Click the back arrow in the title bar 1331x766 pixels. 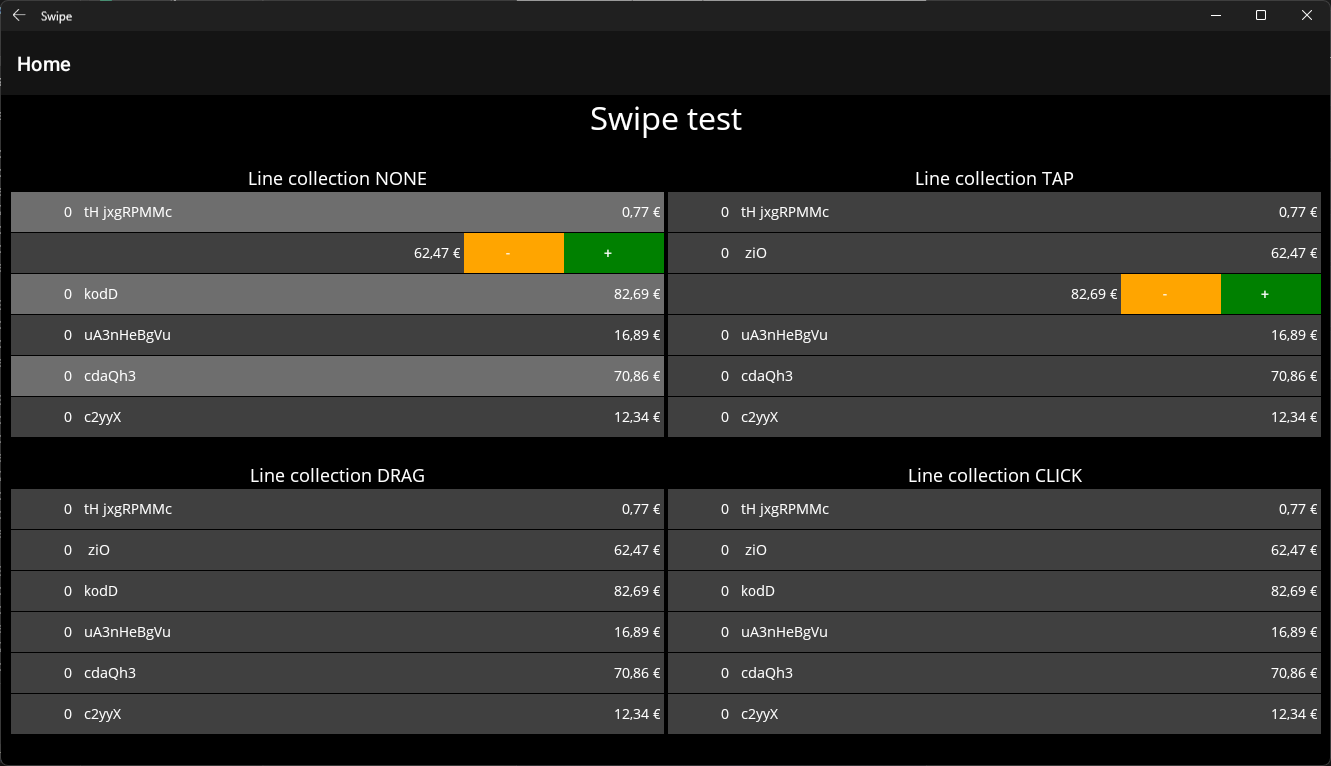tap(18, 15)
